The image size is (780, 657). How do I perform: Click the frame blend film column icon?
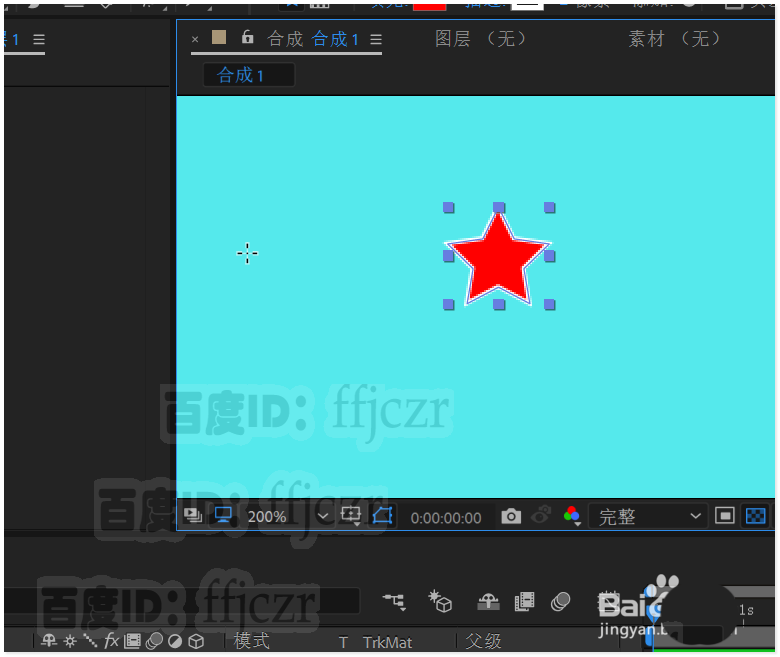(x=132, y=641)
